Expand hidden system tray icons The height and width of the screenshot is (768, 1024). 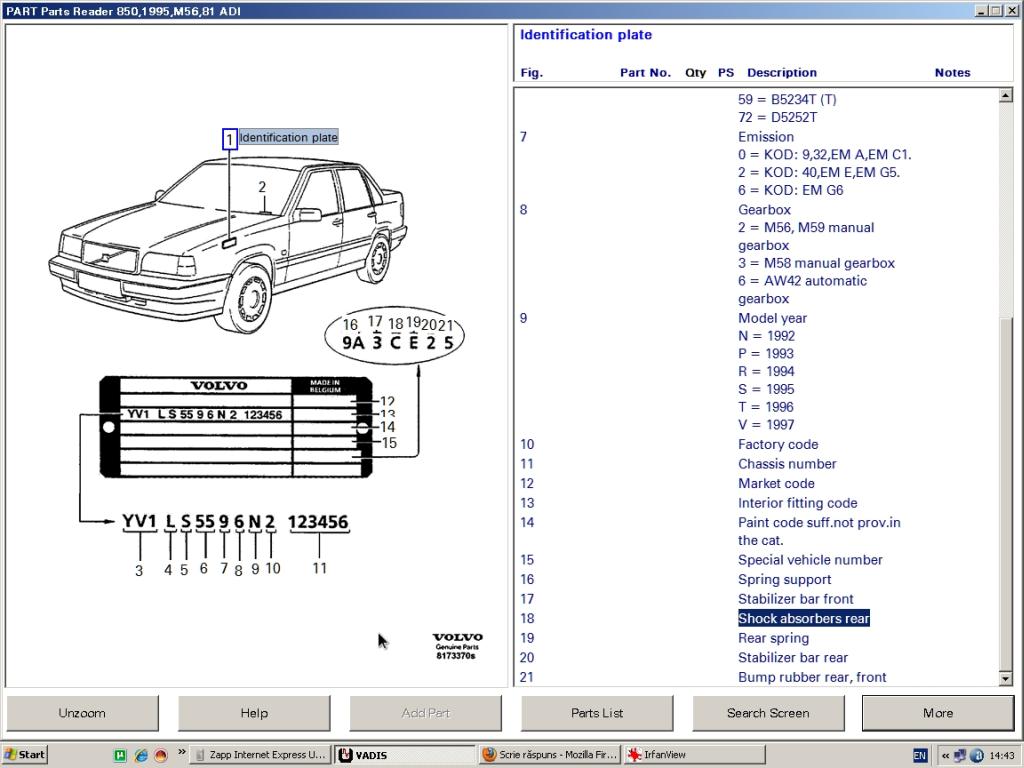pyautogui.click(x=945, y=756)
